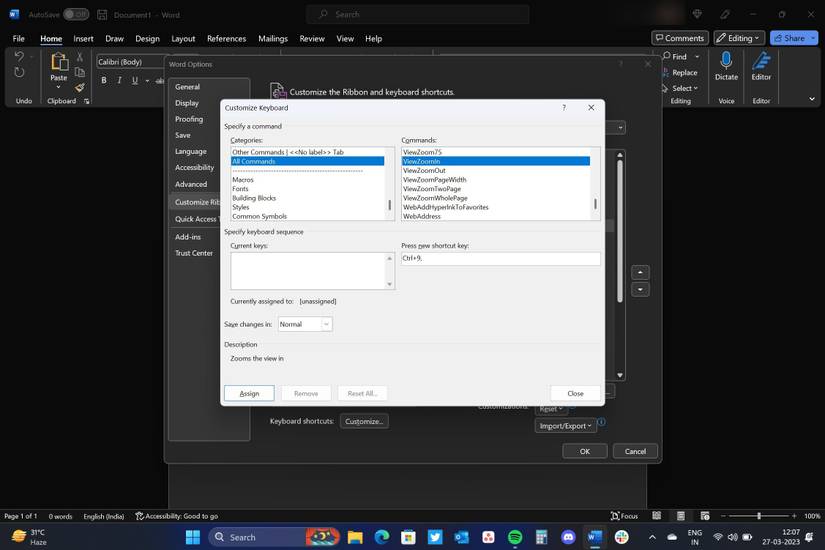The height and width of the screenshot is (550, 825).
Task: Click the zoom slider in the status bar
Action: (x=758, y=516)
